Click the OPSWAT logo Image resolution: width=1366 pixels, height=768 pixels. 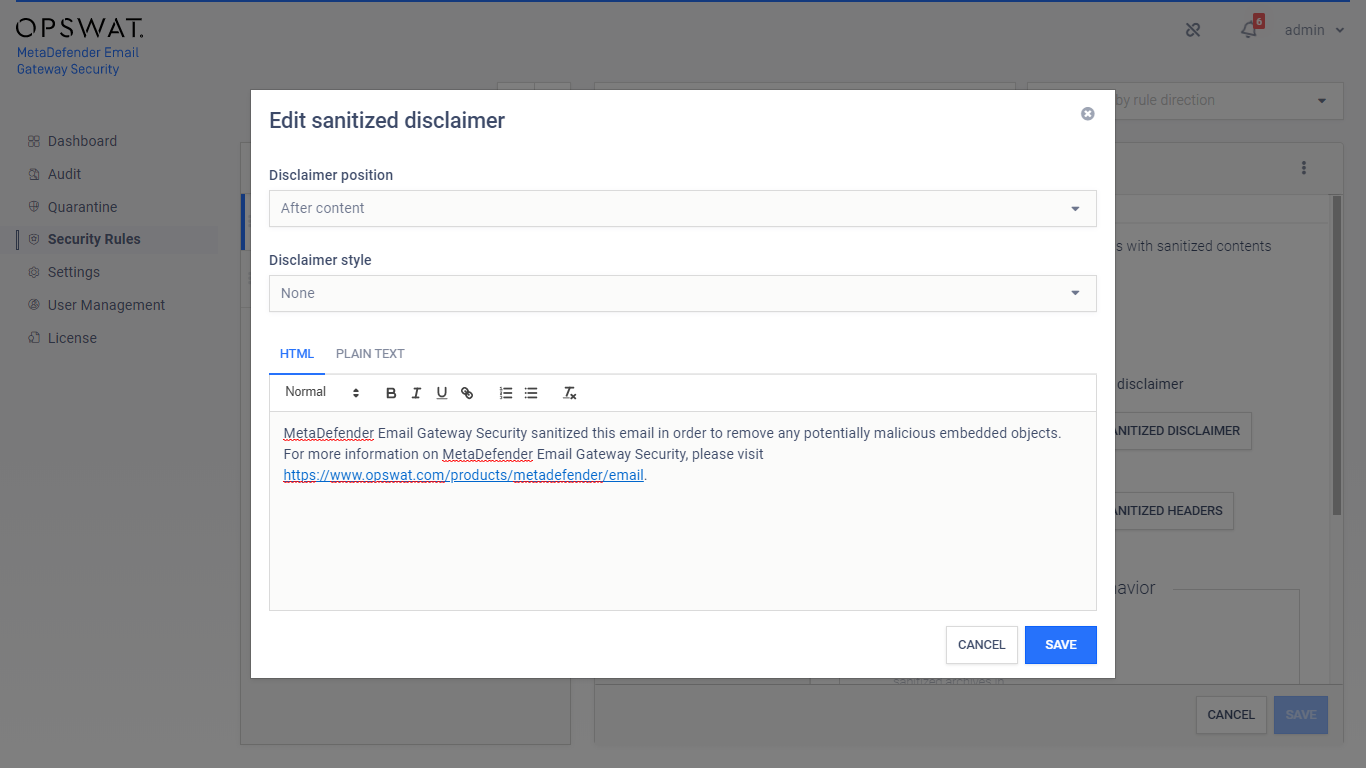coord(80,27)
